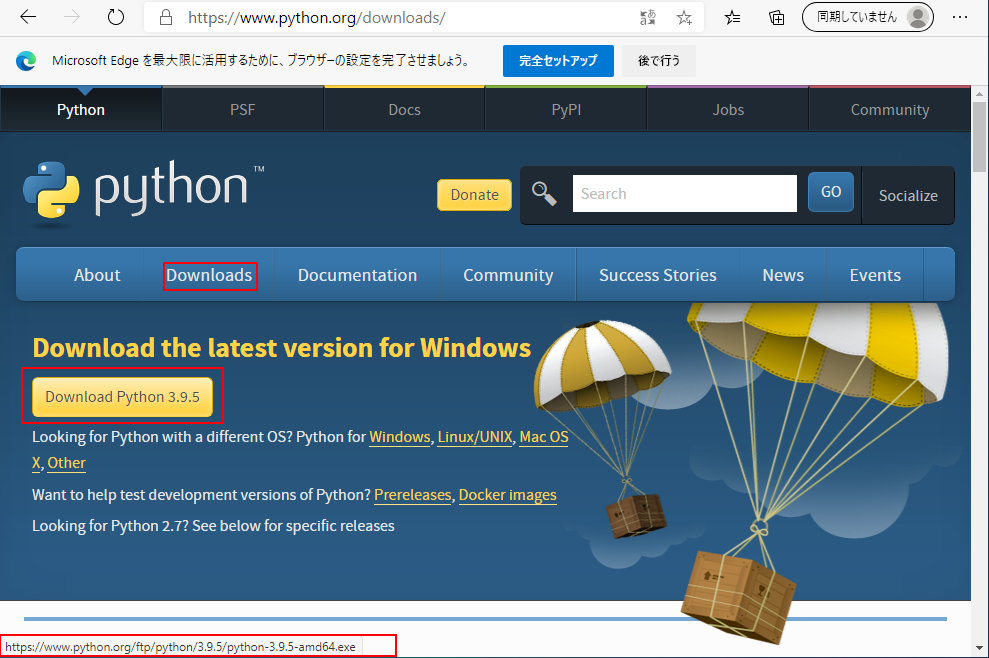
Task: Focus the Search input field
Action: (684, 194)
